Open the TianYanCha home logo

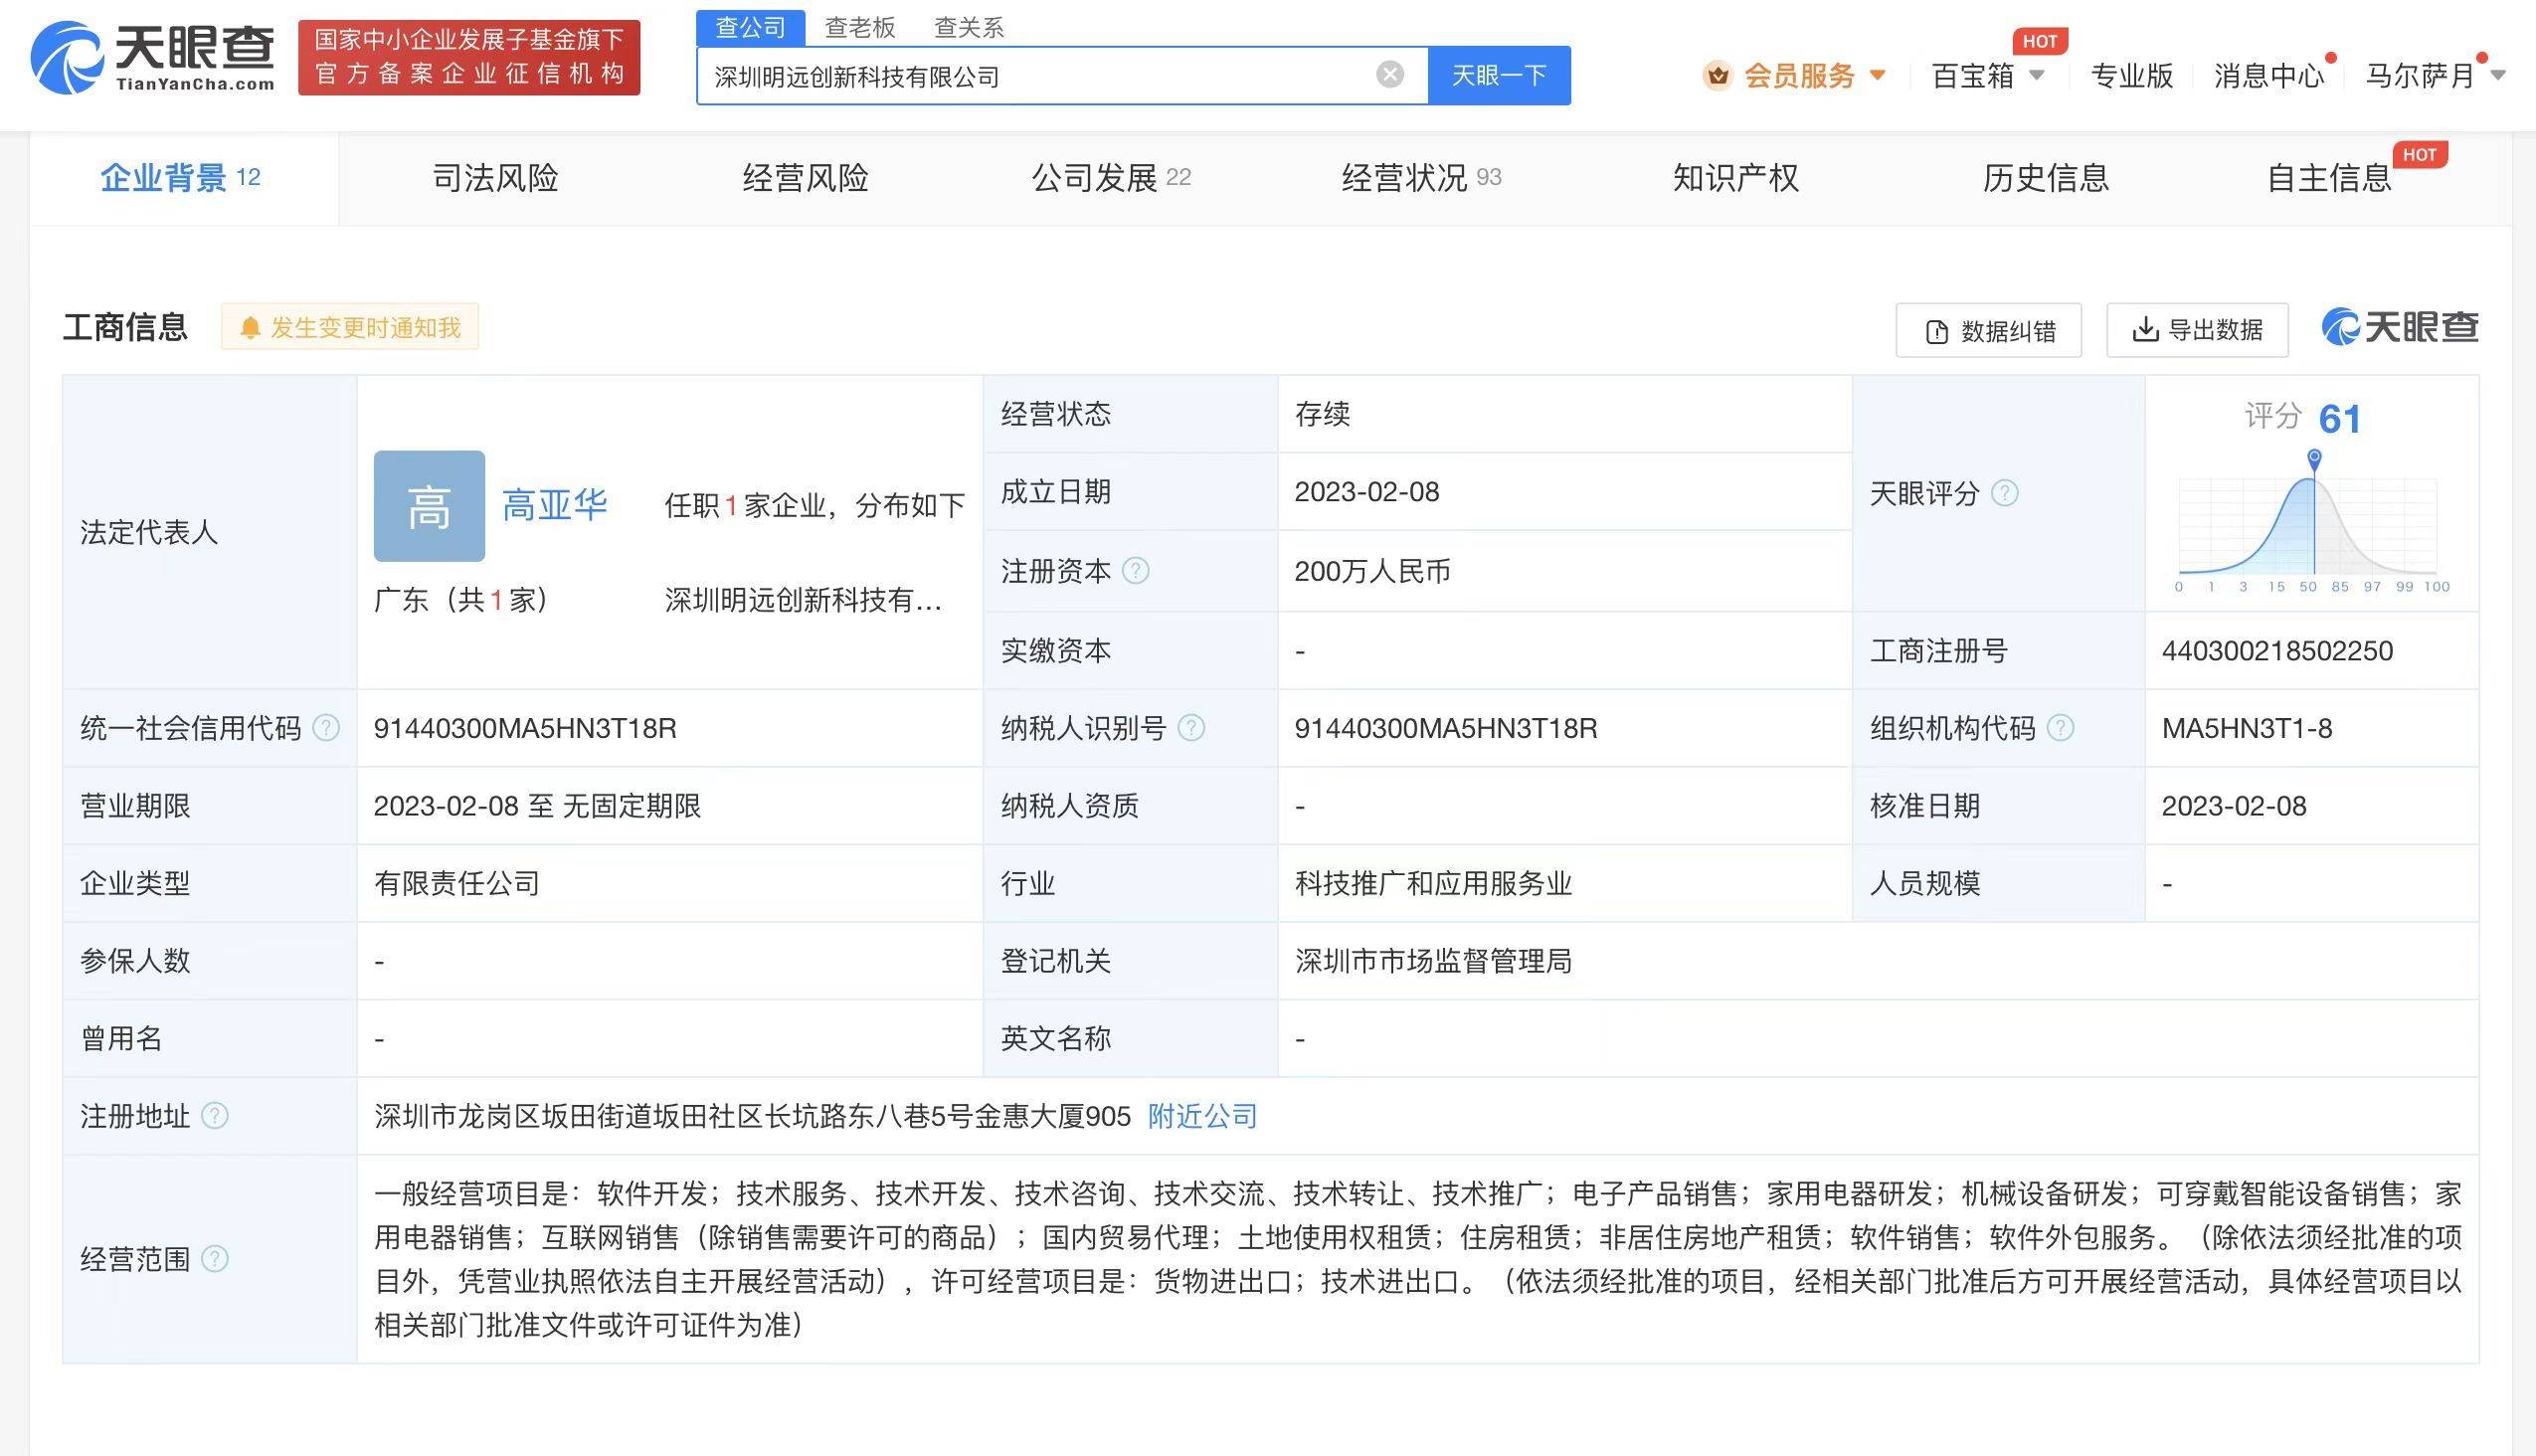click(153, 57)
